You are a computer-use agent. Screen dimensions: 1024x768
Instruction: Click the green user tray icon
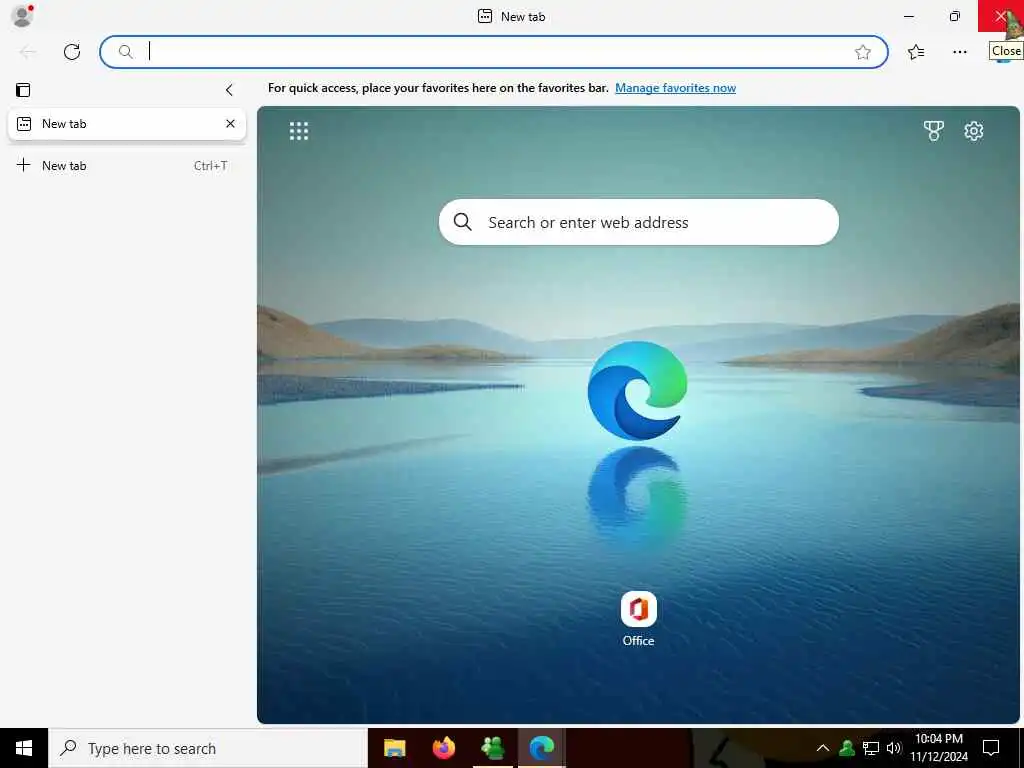[x=847, y=748]
